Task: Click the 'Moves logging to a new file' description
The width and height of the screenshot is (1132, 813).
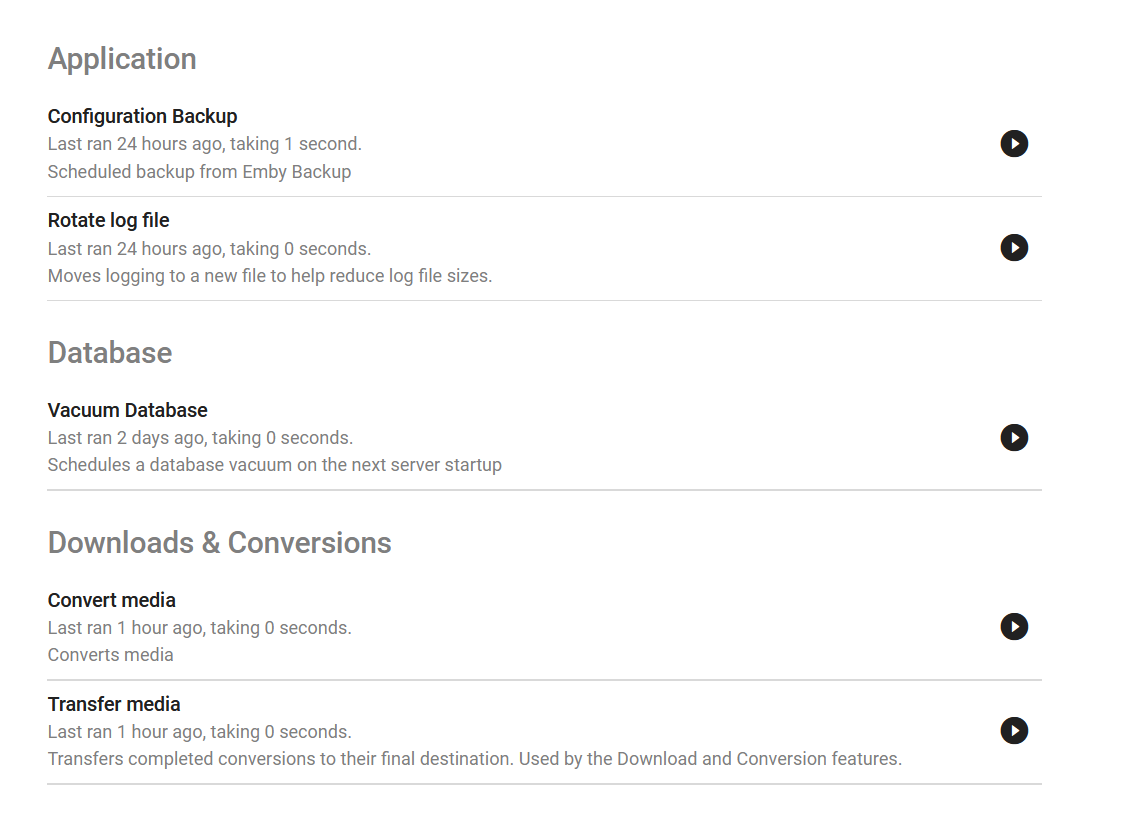Action: [270, 276]
